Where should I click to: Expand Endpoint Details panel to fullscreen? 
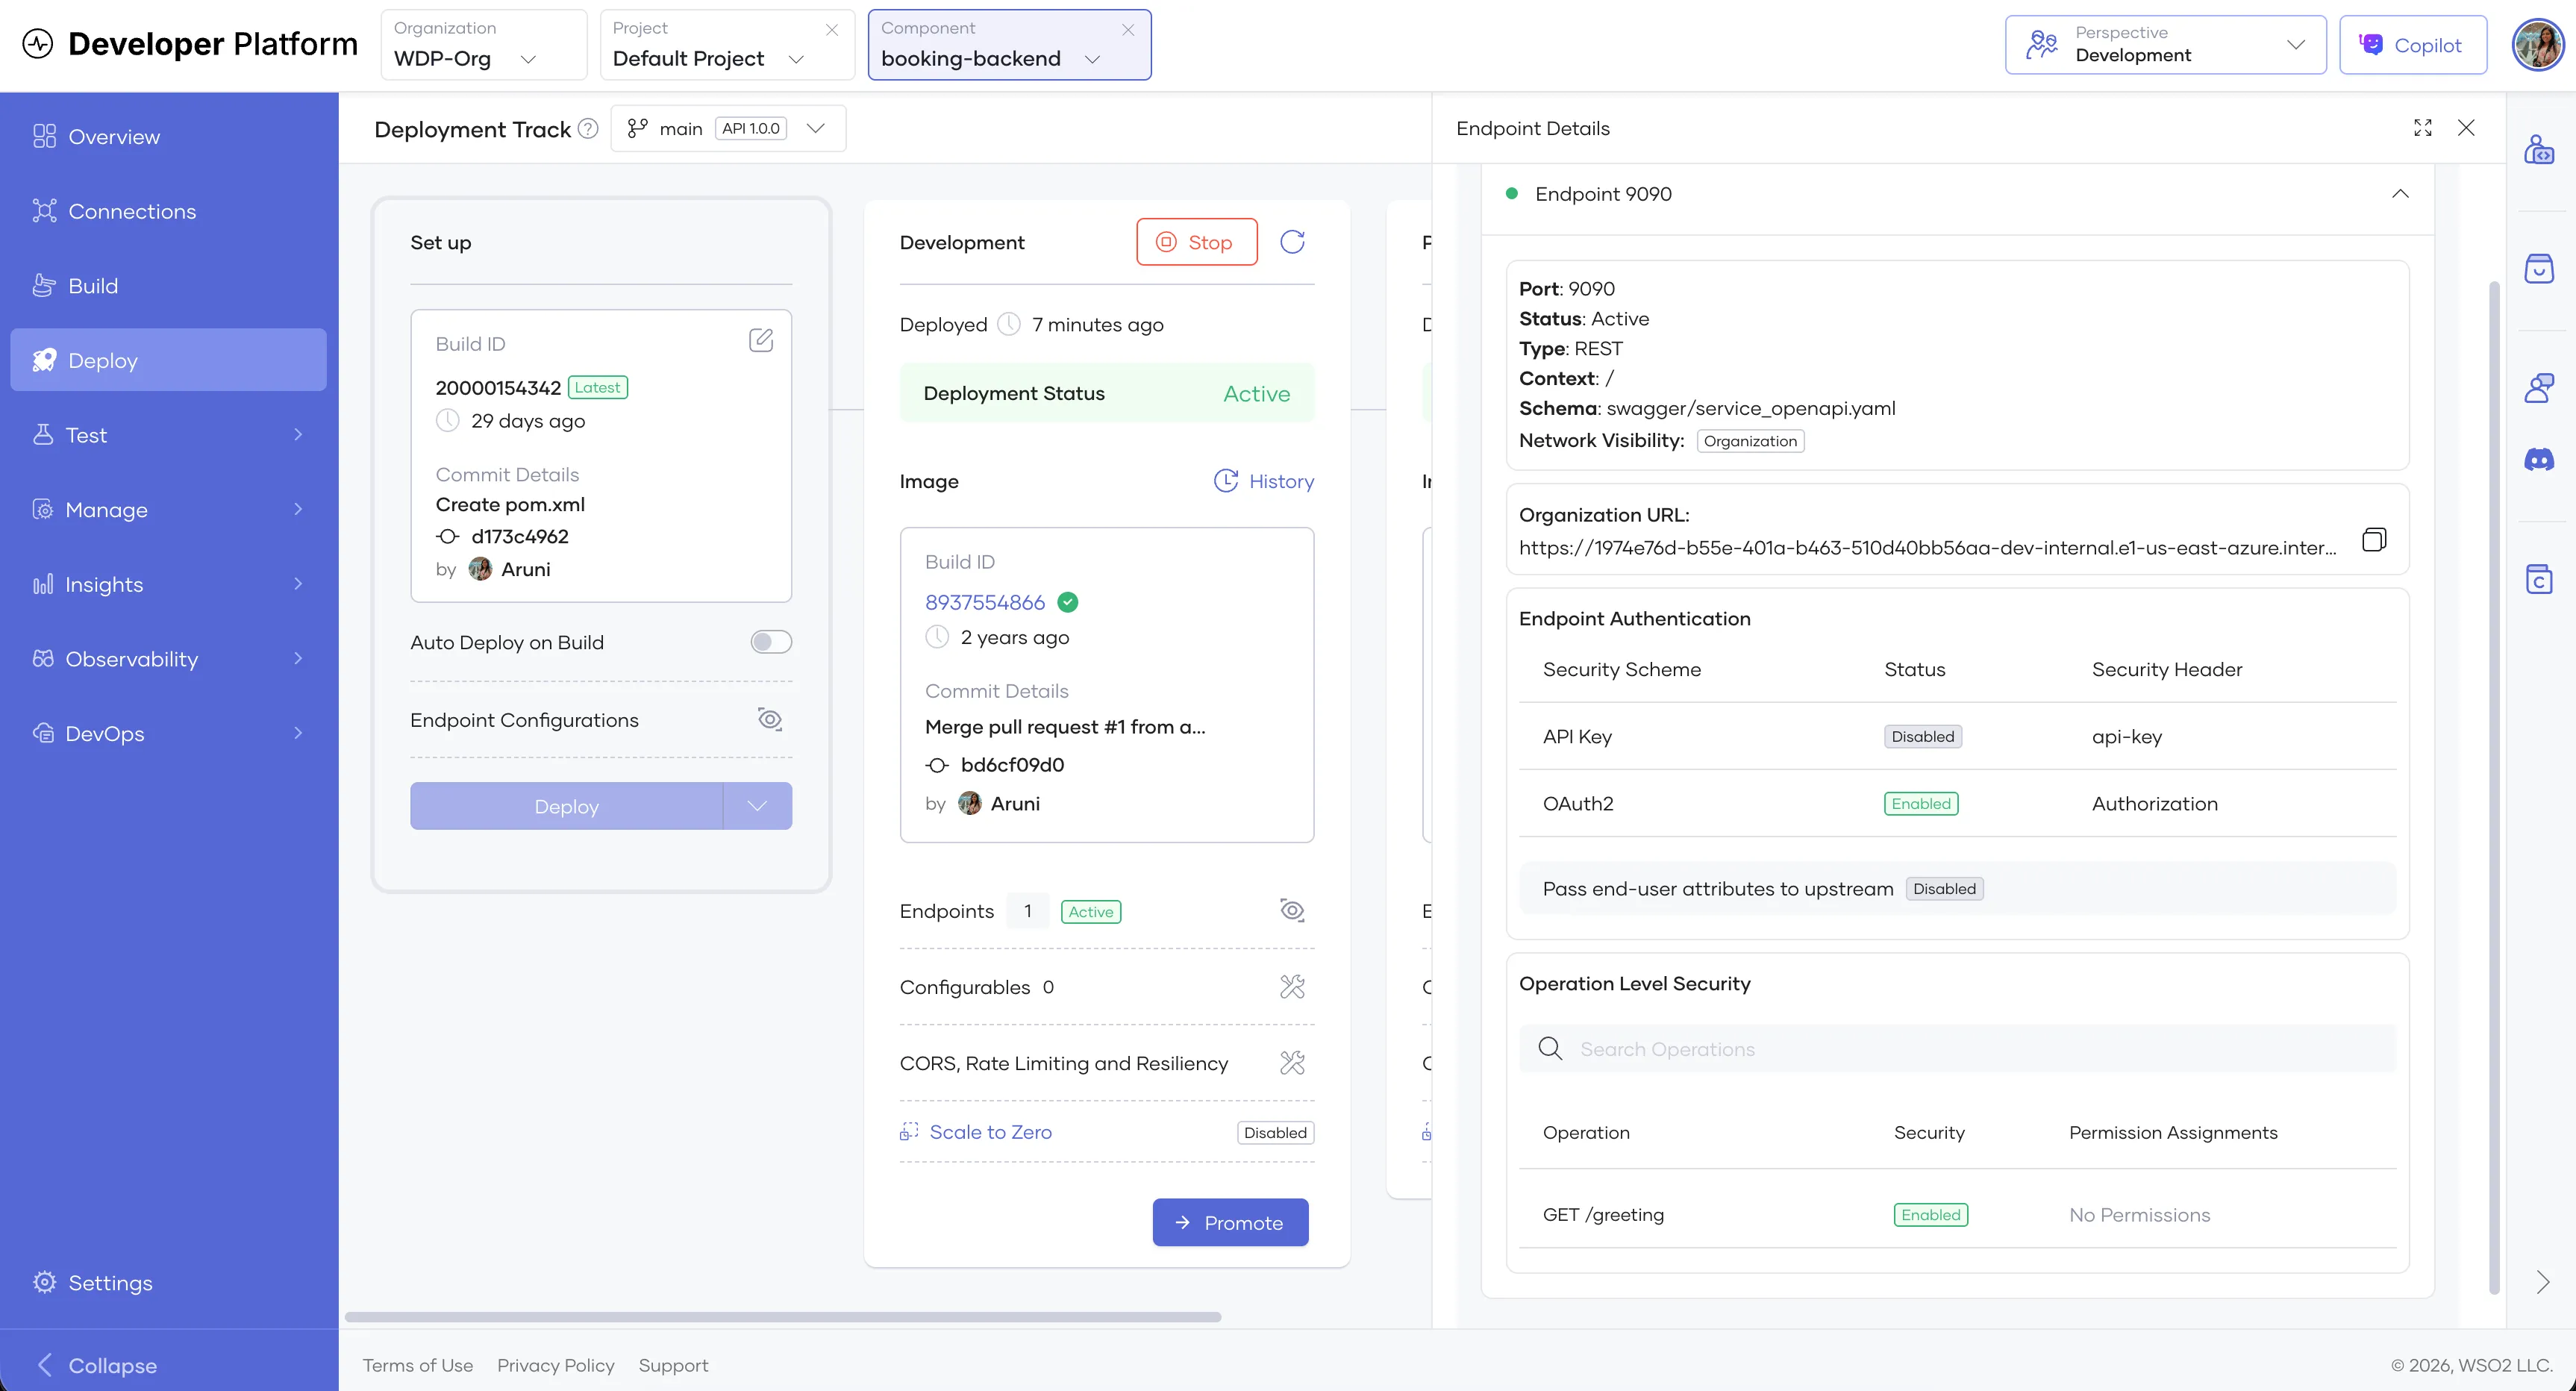(x=2422, y=128)
